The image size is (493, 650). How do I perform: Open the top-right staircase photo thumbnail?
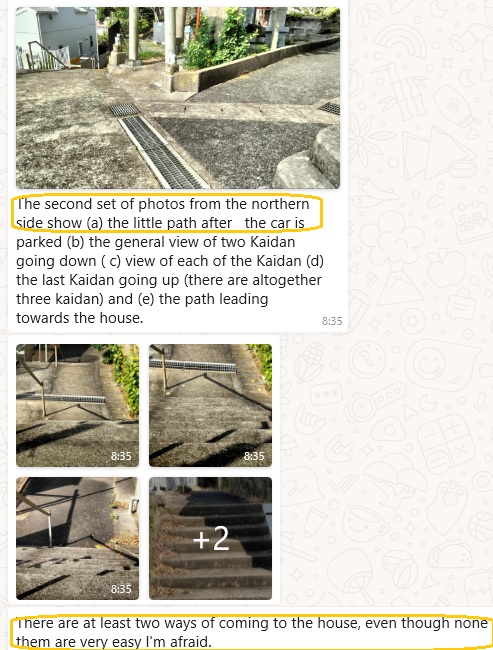coord(211,405)
